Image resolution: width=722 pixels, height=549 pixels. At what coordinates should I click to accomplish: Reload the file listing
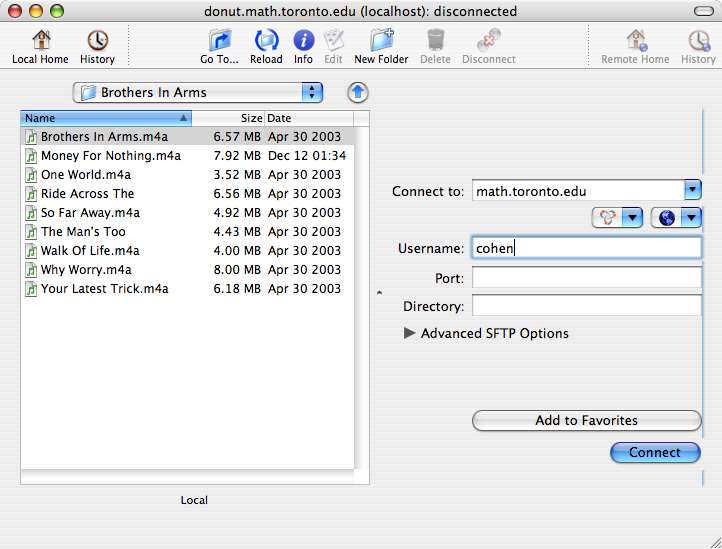tap(266, 47)
